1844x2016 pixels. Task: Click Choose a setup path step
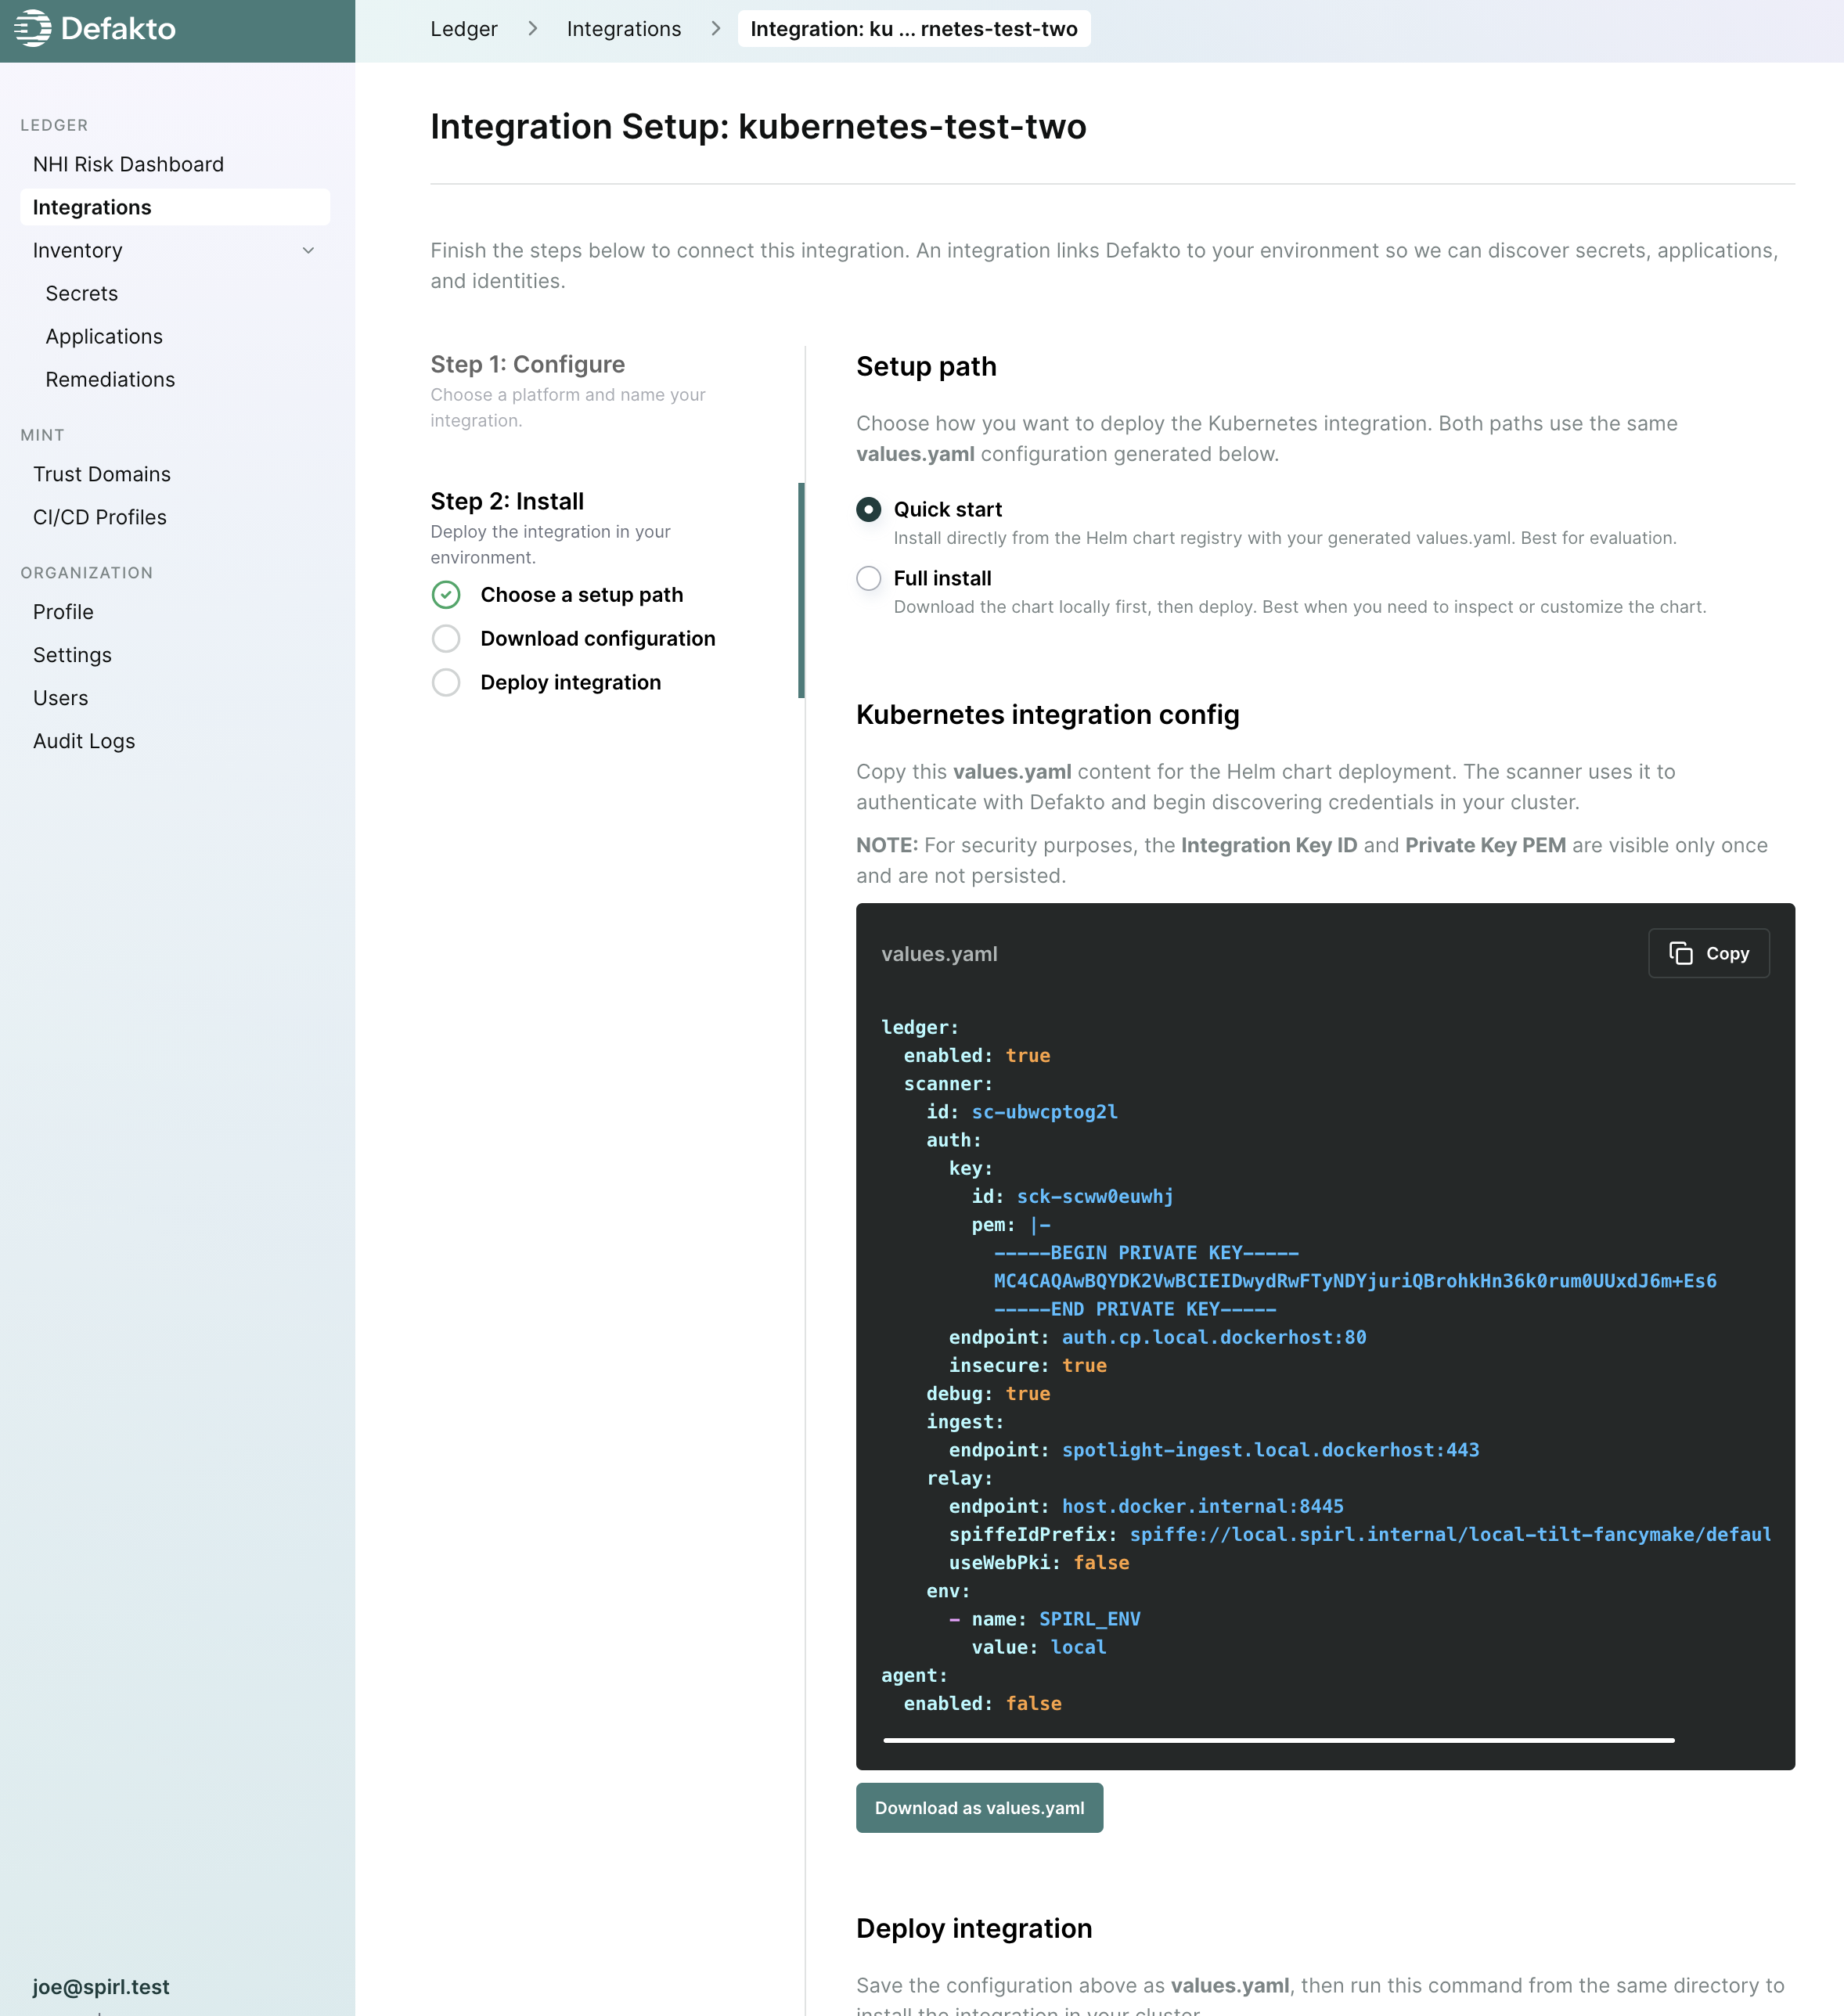(x=582, y=595)
